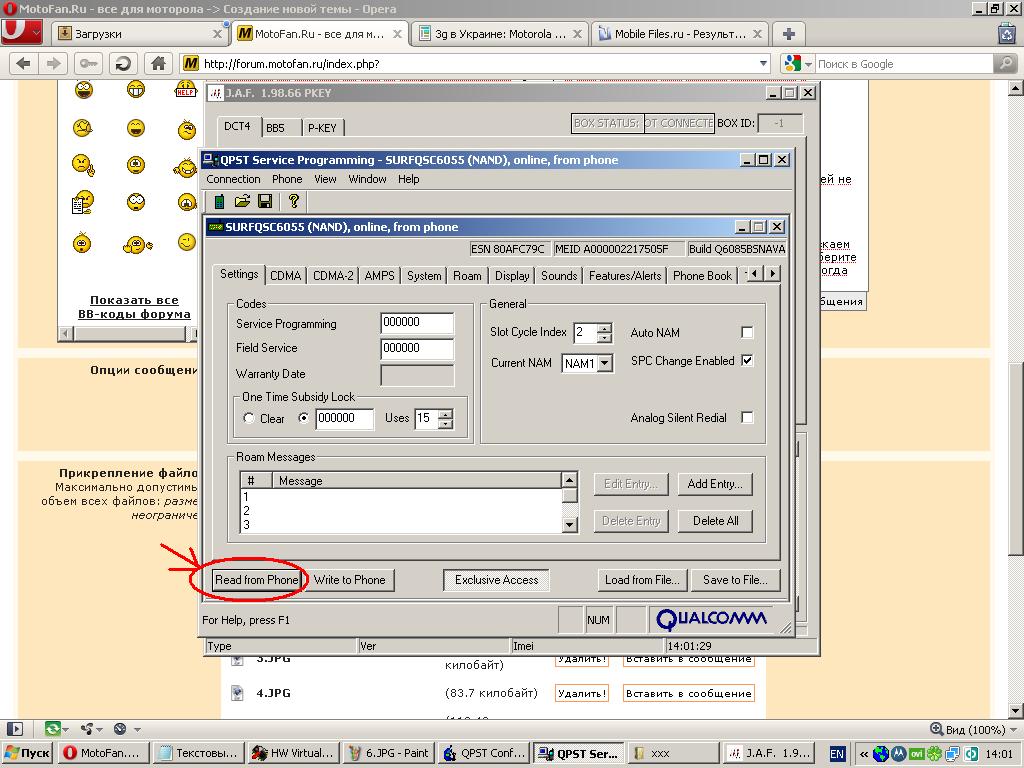
Task: Save using the QPST floppy disk icon
Action: [265, 201]
